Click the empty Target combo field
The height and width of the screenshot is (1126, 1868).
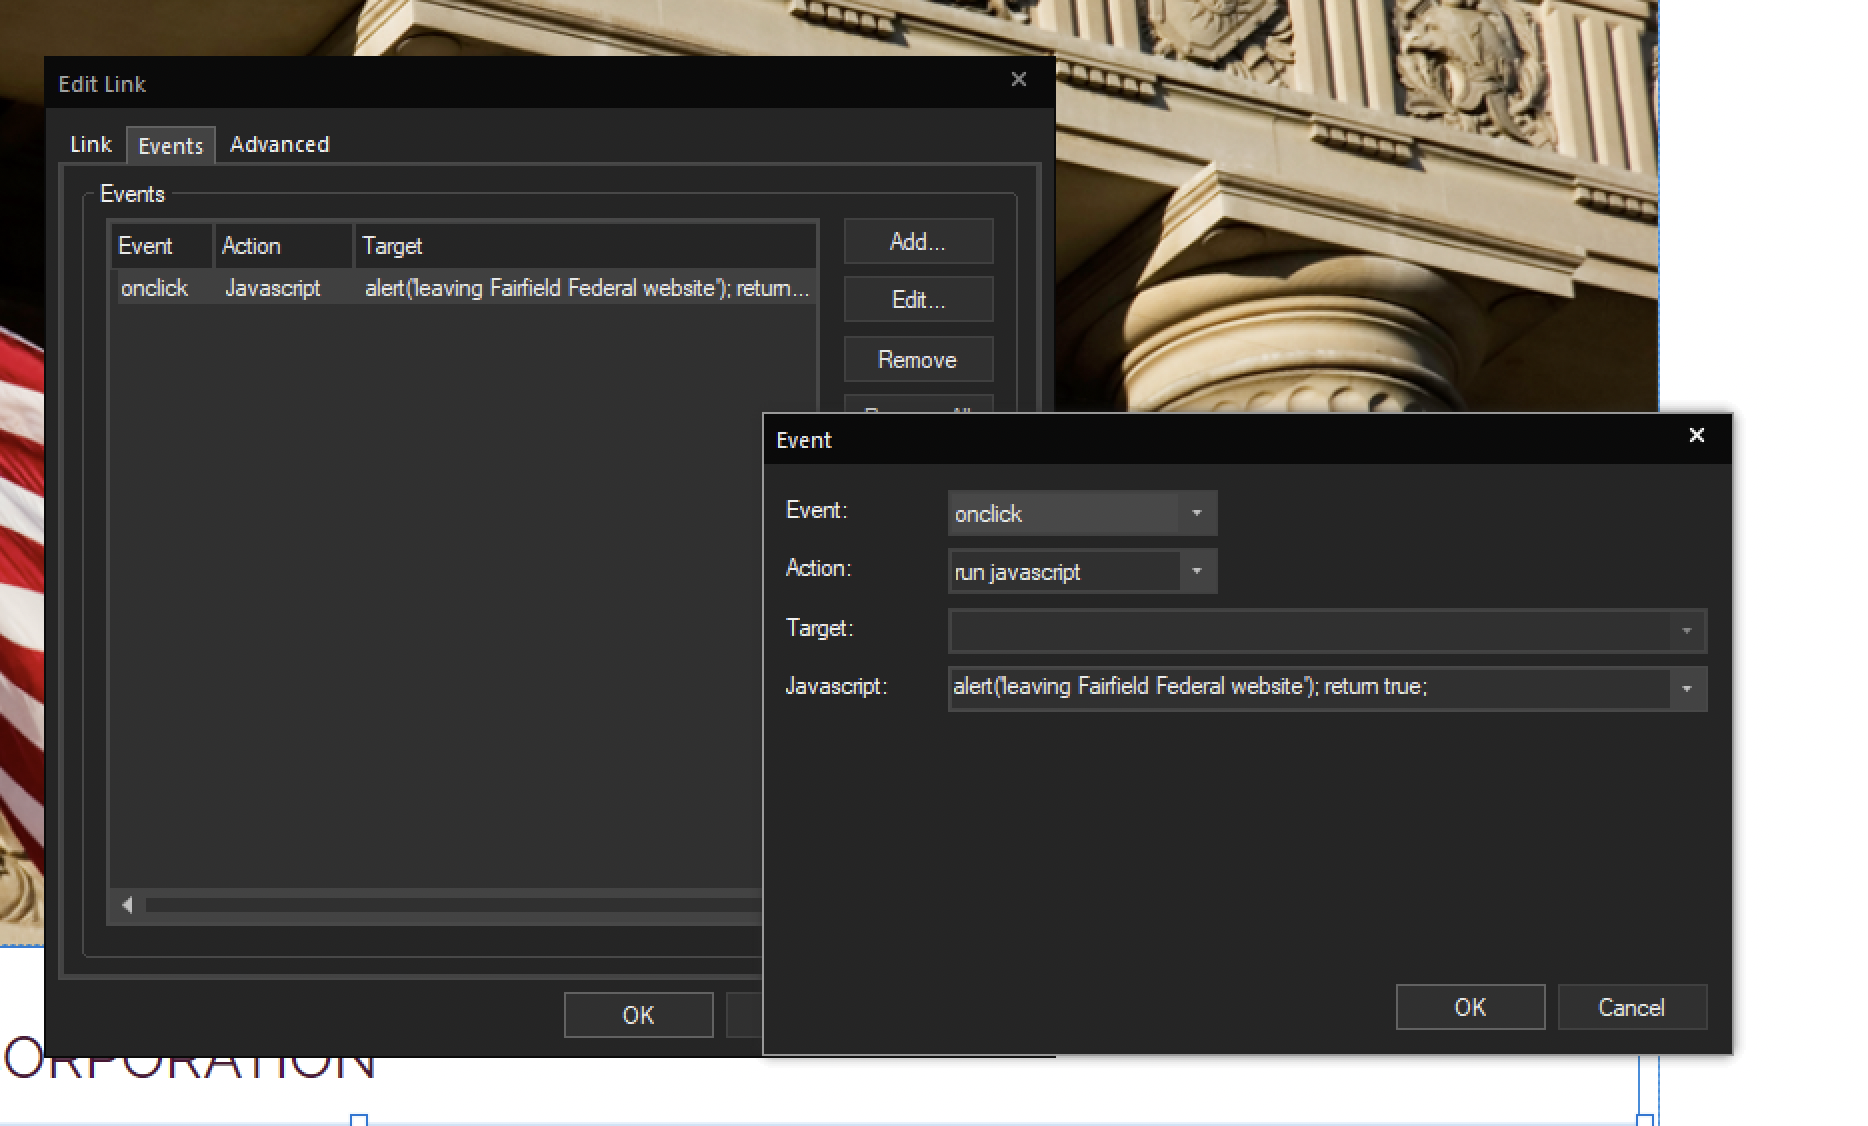click(x=1309, y=631)
